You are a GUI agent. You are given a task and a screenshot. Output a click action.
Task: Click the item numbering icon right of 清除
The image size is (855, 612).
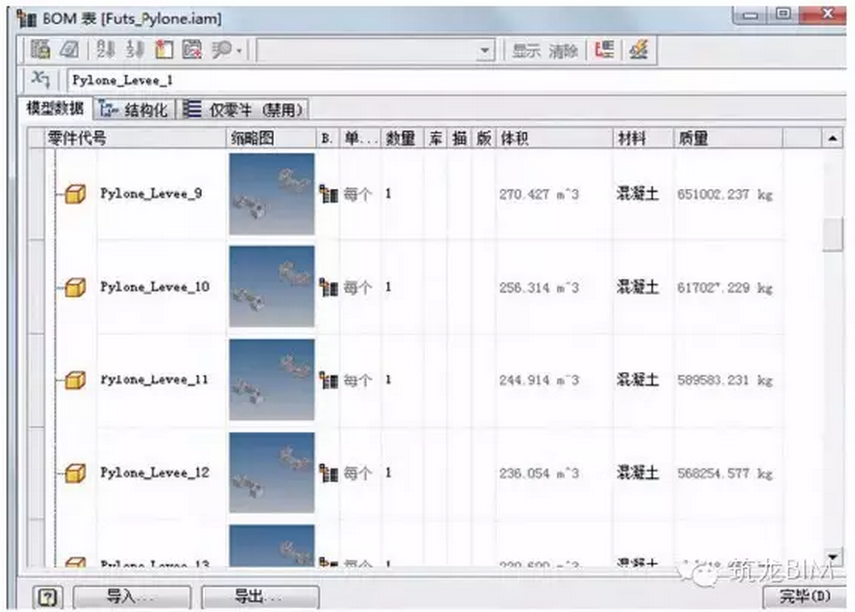[605, 50]
